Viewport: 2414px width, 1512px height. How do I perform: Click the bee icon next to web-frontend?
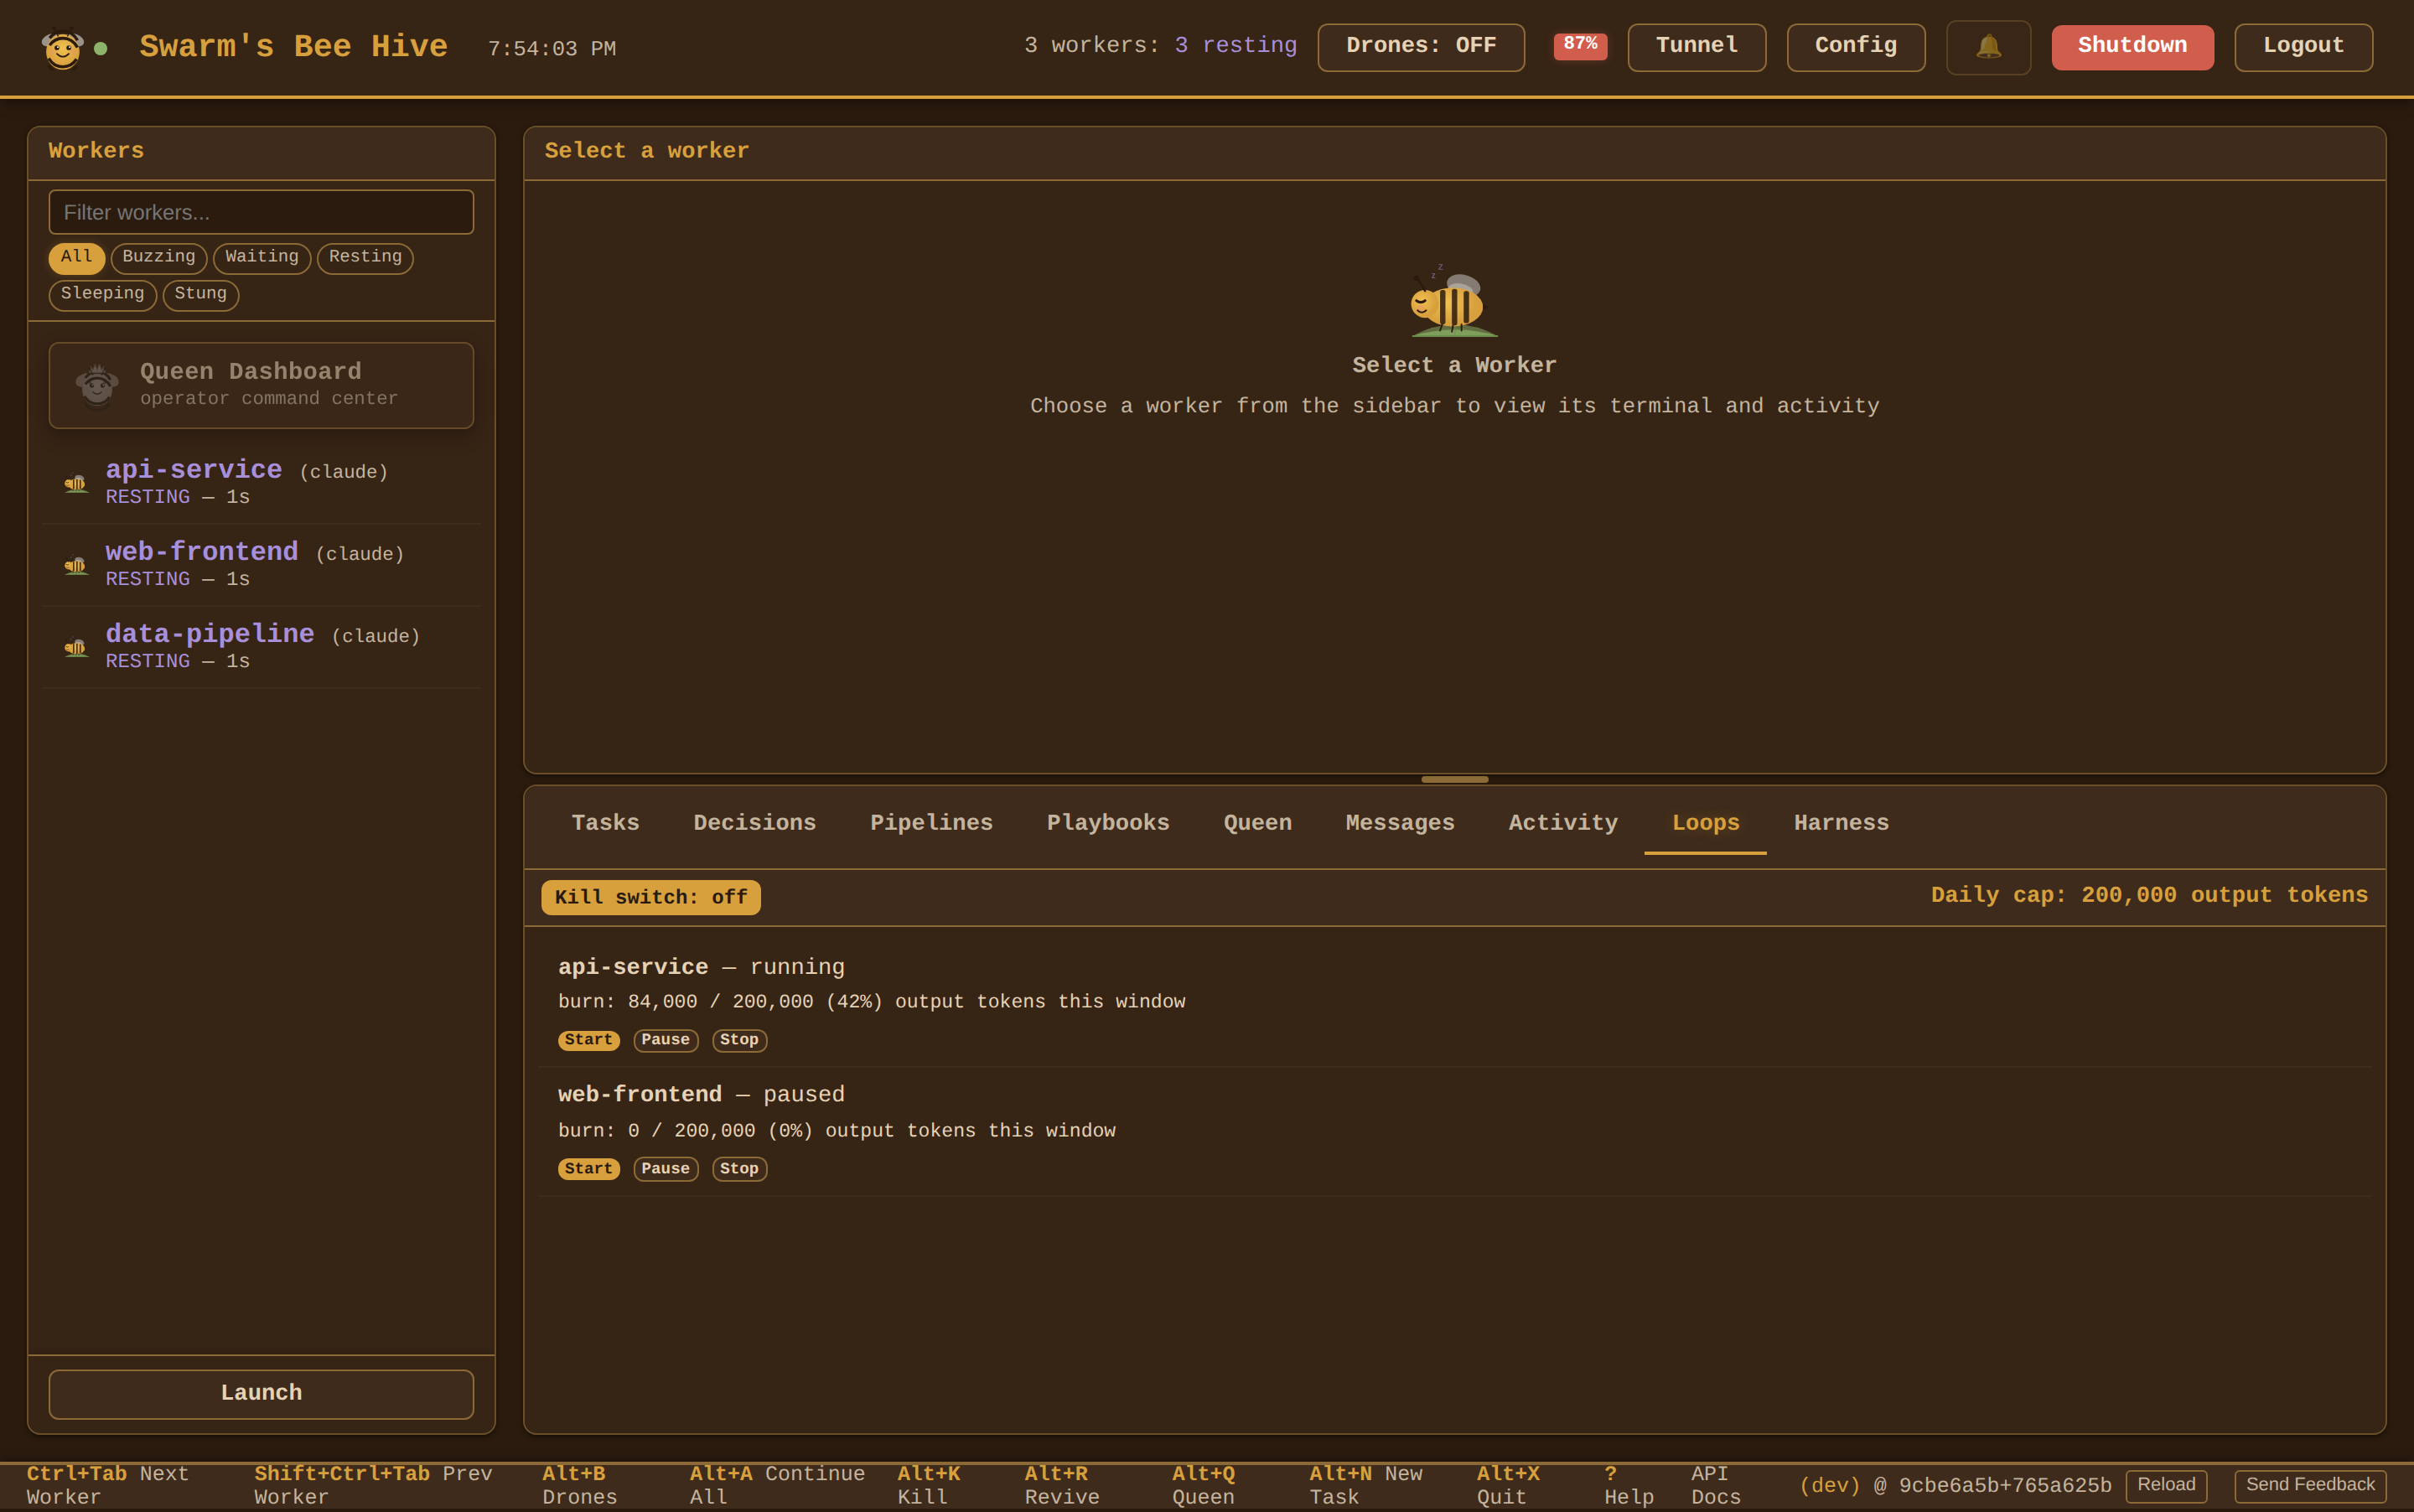coord(76,565)
